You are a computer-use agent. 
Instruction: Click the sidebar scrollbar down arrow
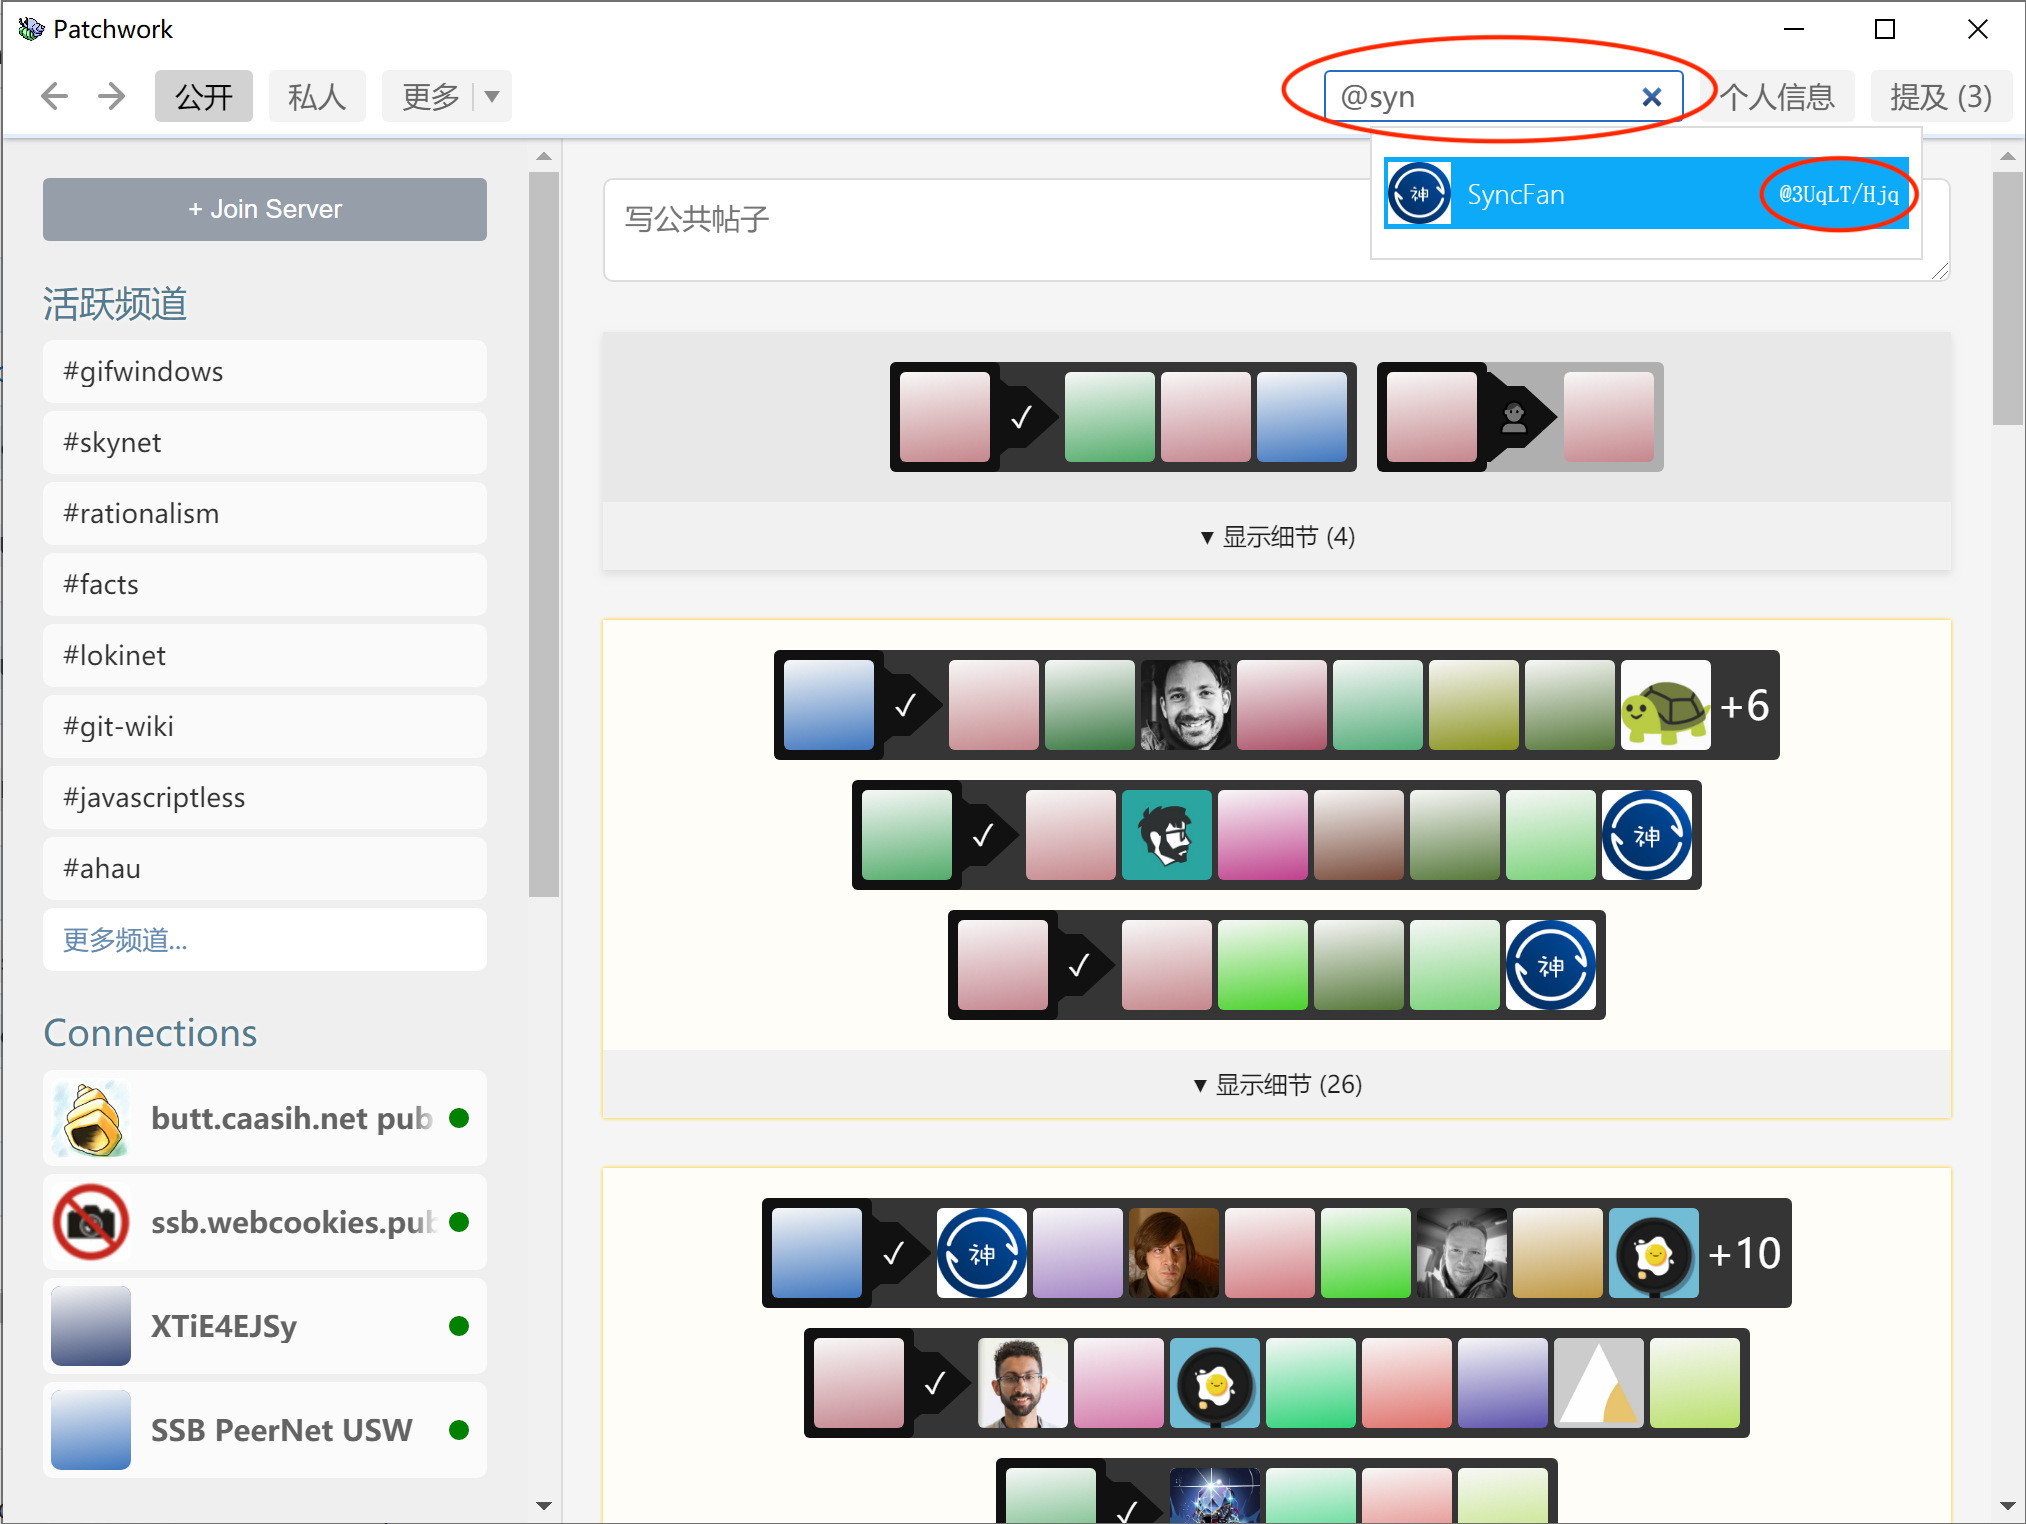[x=544, y=1505]
